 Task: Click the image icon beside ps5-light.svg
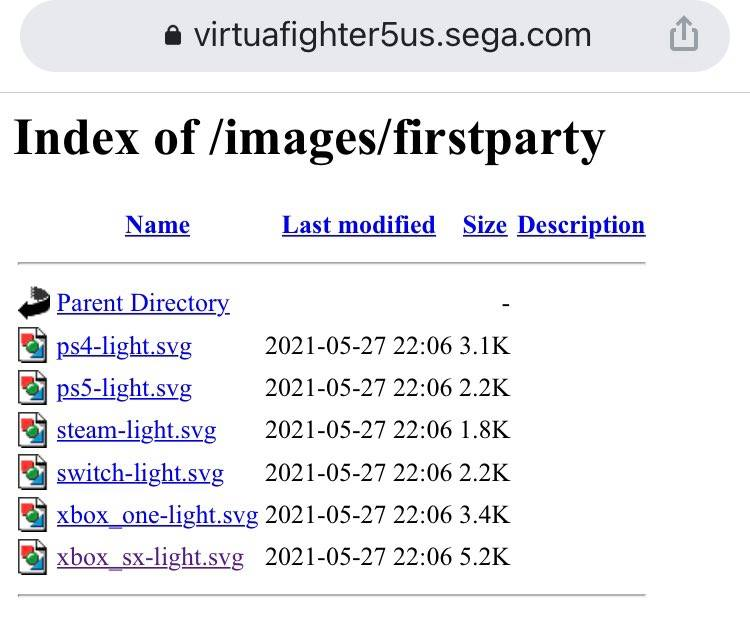click(x=33, y=388)
